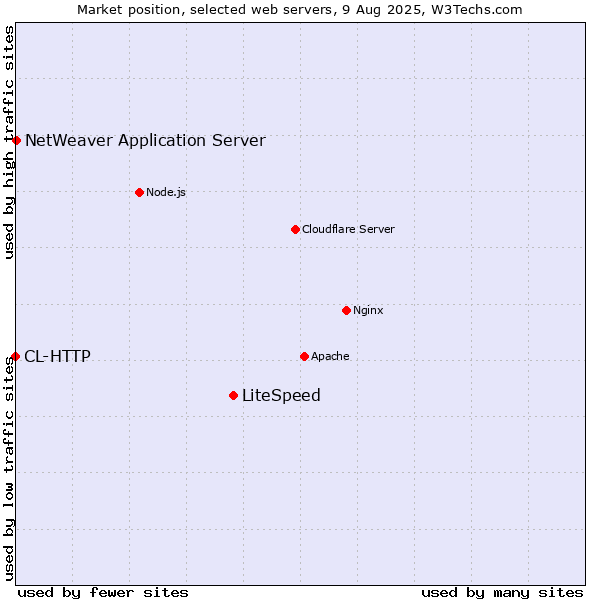Click the 'used by low traffic sites' label

tap(9, 469)
